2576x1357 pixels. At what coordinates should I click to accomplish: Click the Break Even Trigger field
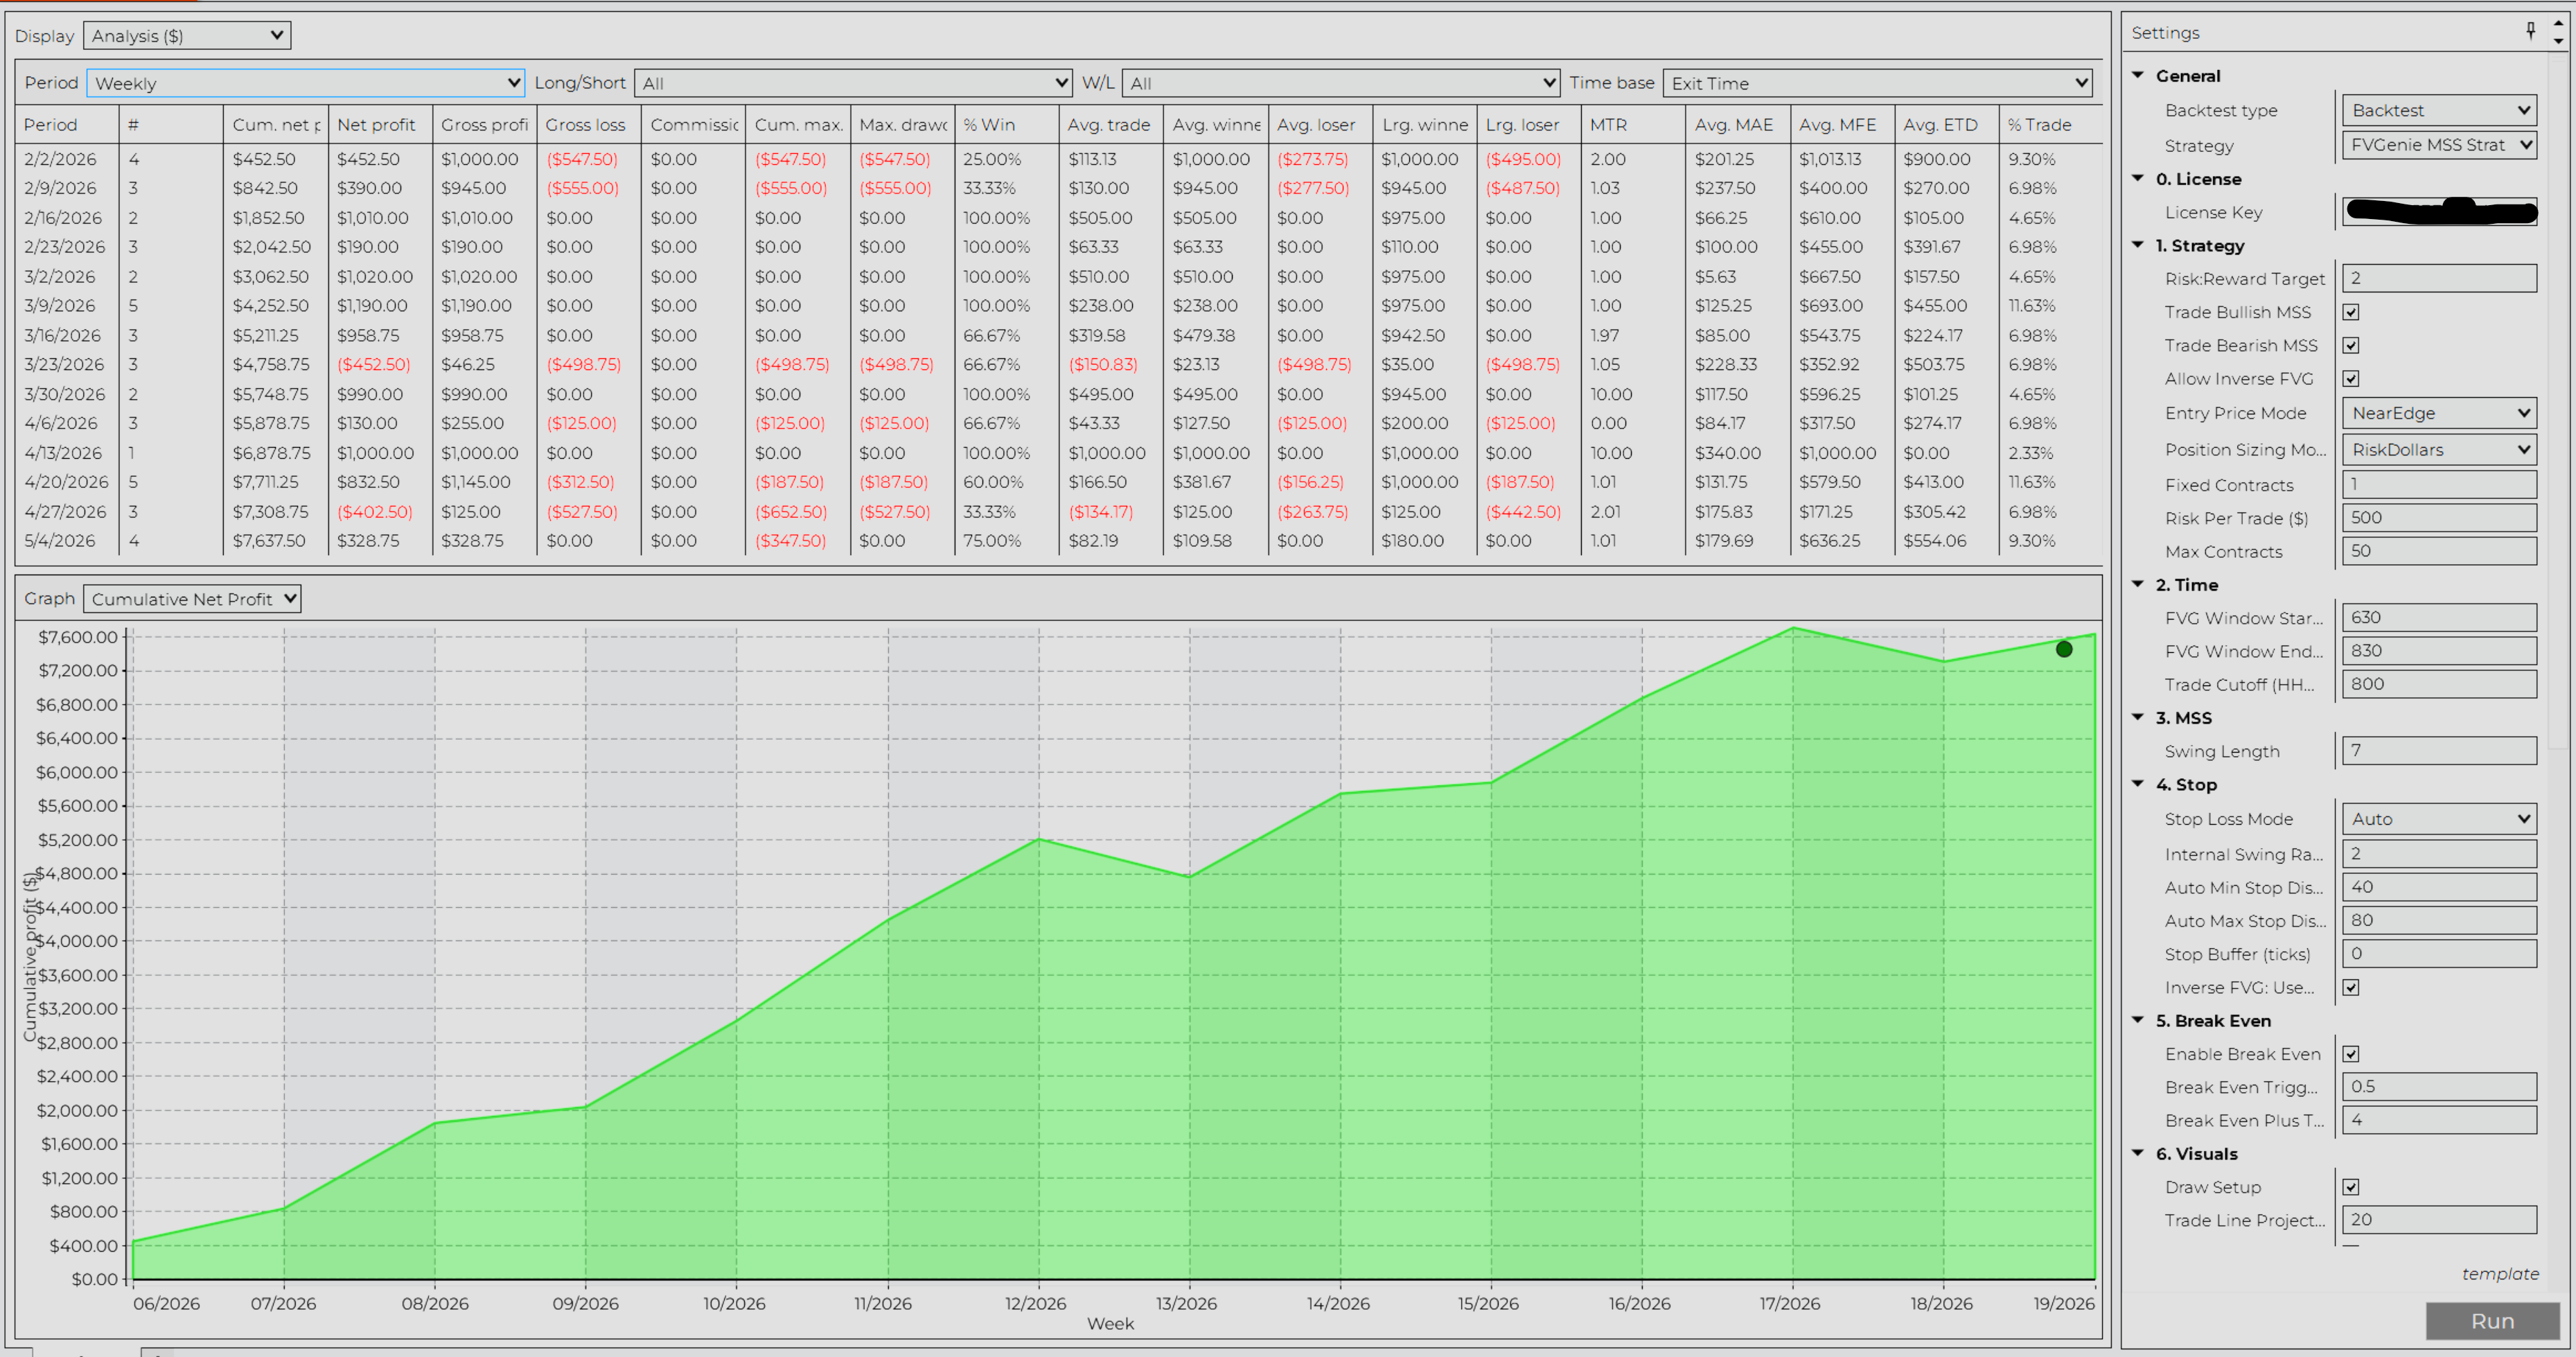coord(2439,1087)
